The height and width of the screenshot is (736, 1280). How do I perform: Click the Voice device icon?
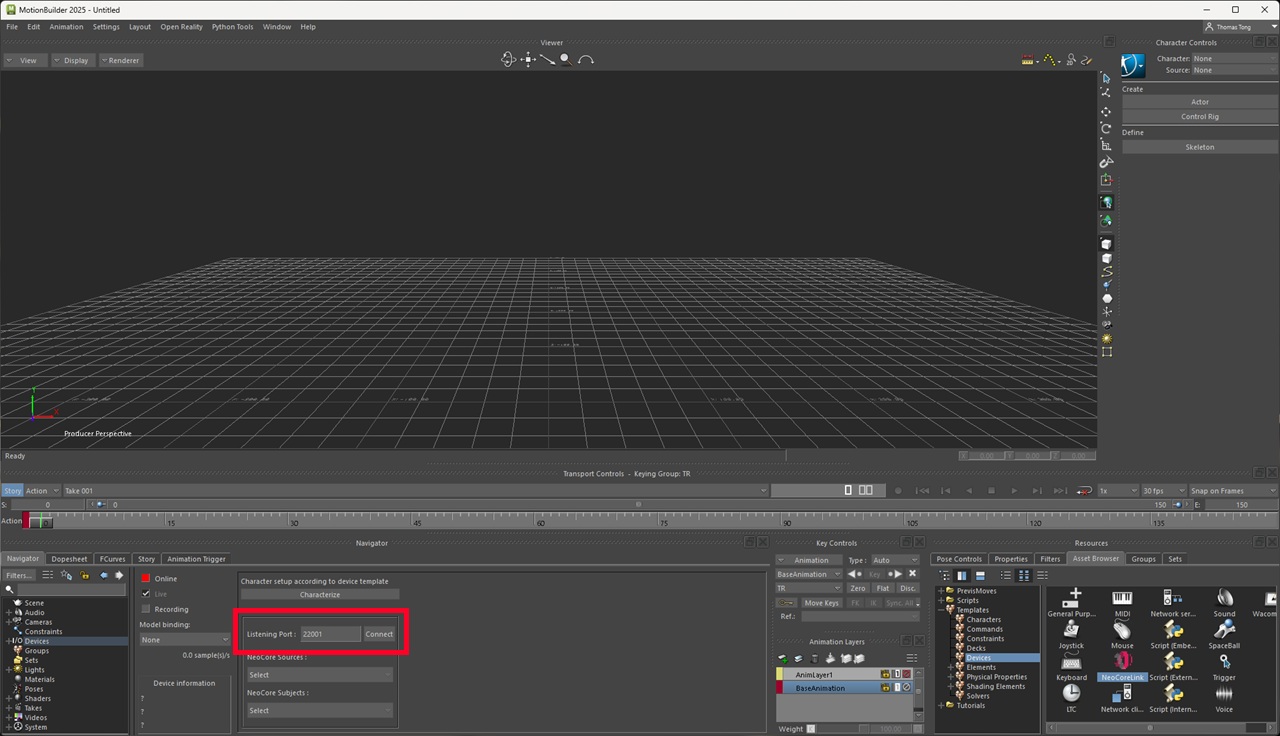[x=1224, y=694]
